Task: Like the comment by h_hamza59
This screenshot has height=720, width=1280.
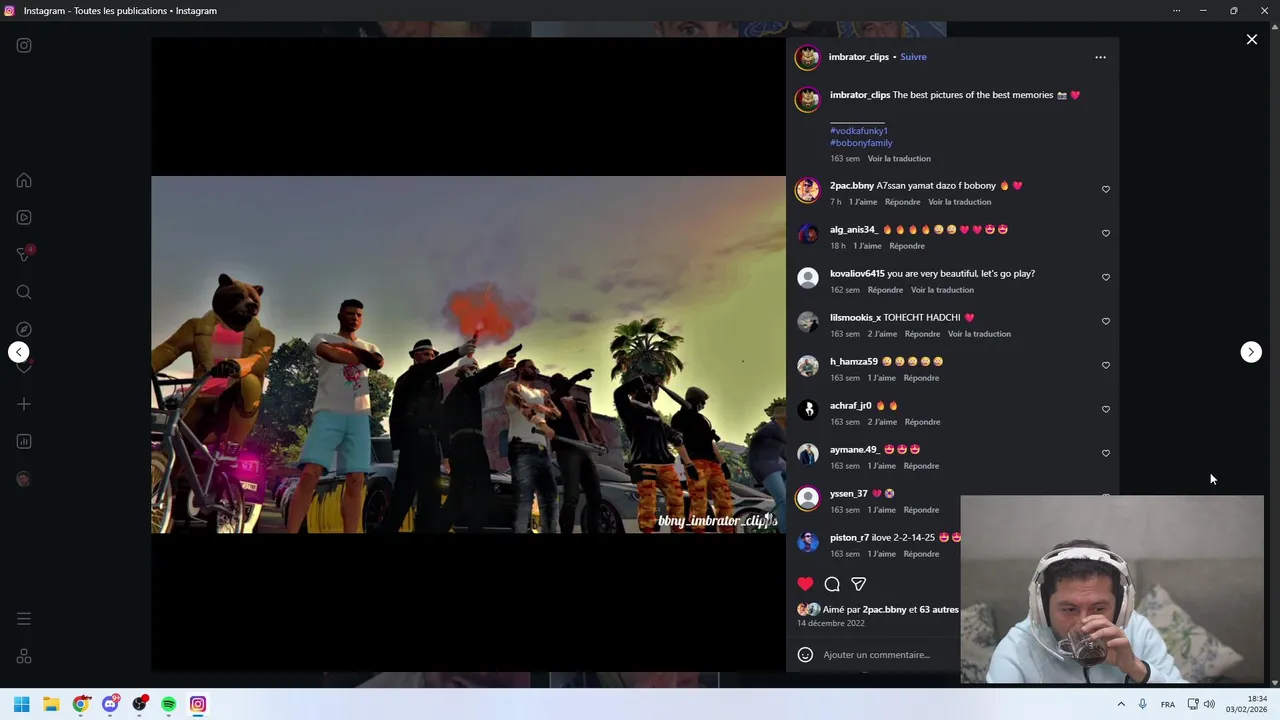Action: (1106, 365)
